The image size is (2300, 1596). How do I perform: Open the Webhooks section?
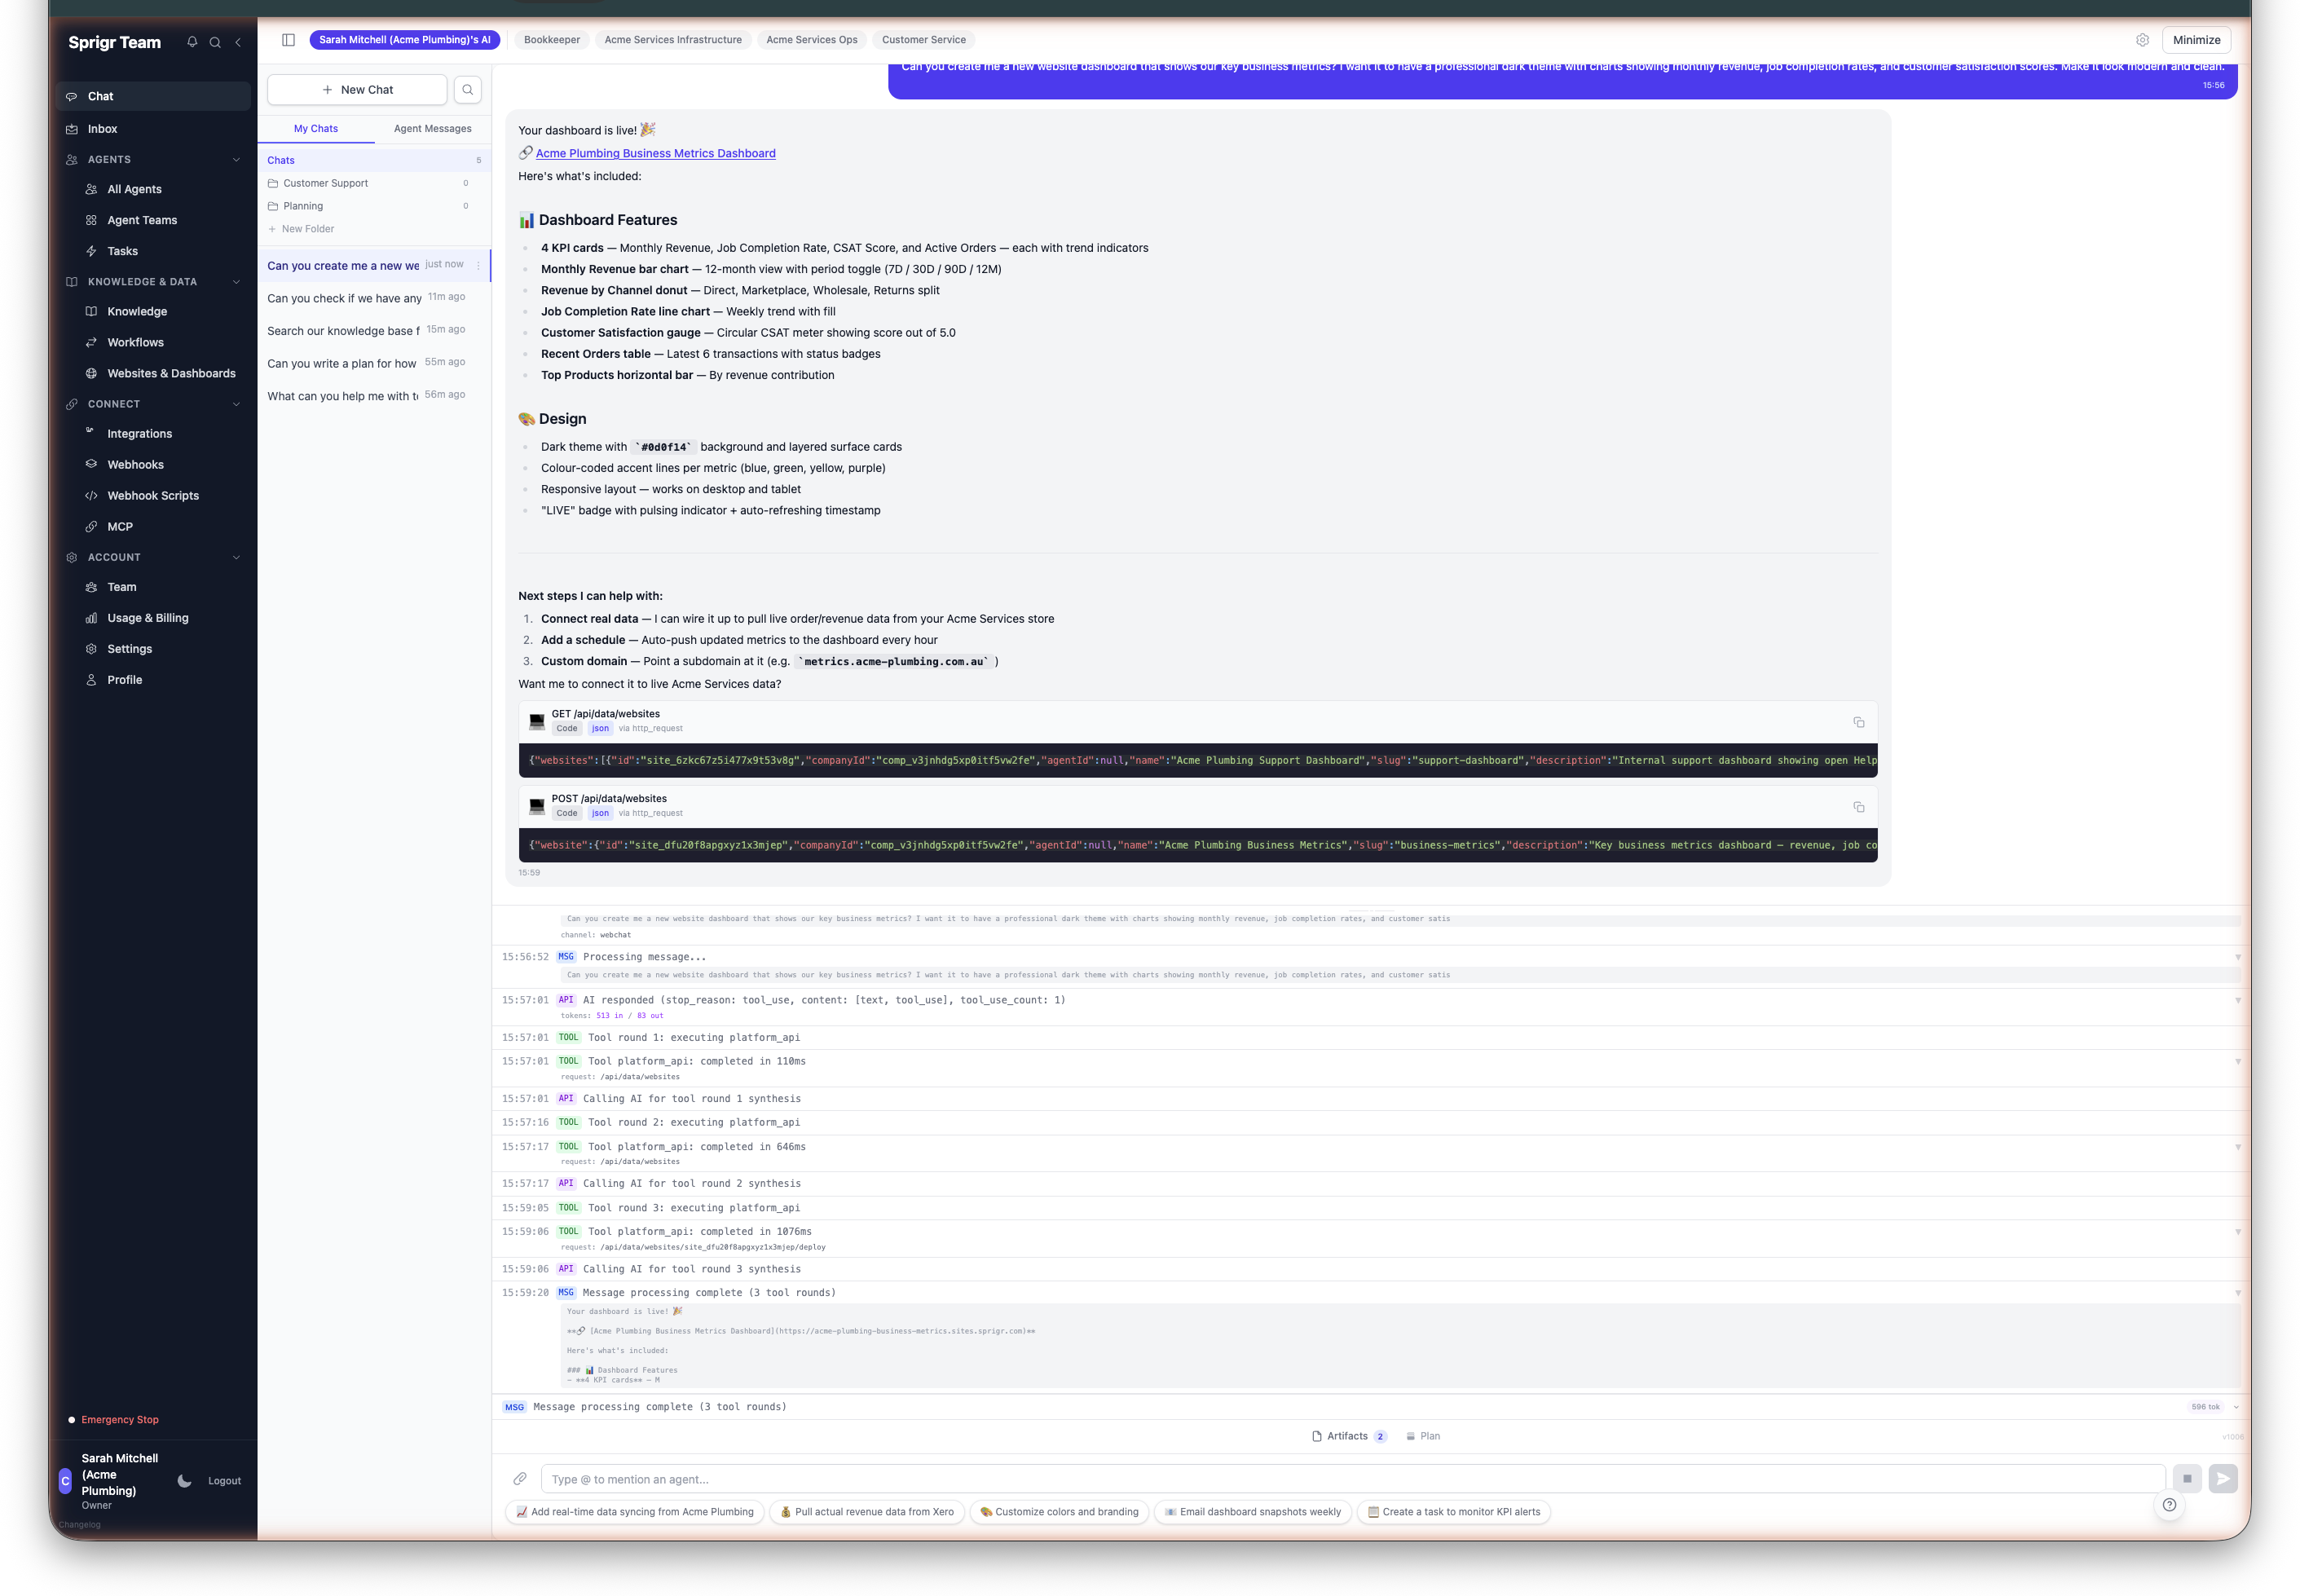coord(135,464)
